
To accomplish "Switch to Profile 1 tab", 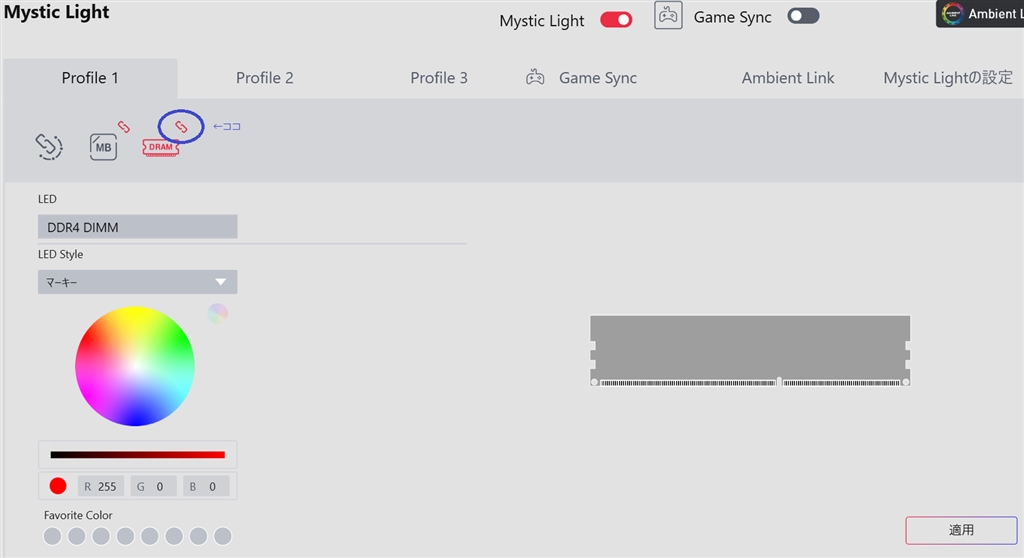I will coord(90,78).
